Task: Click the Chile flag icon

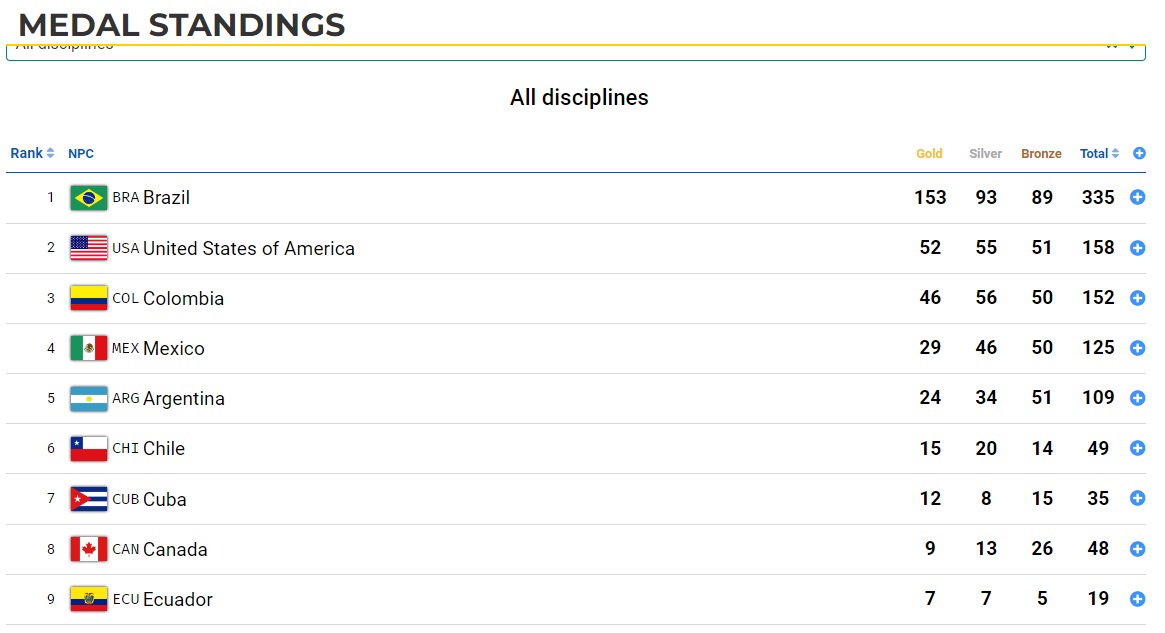Action: coord(88,449)
